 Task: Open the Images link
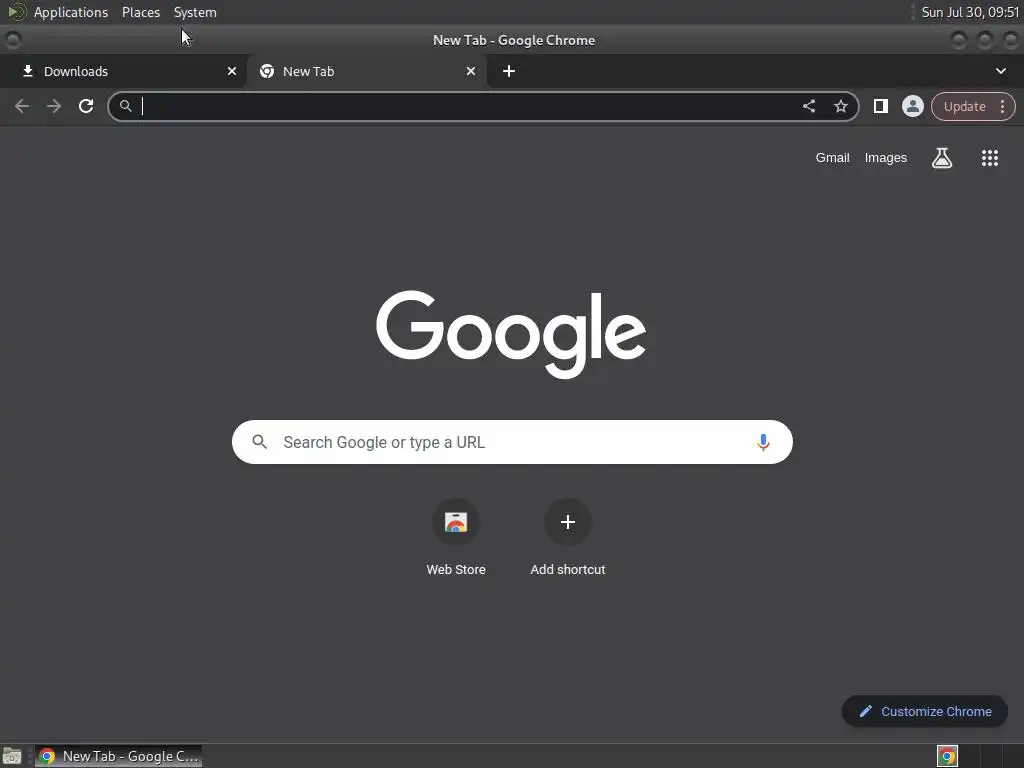tap(886, 157)
